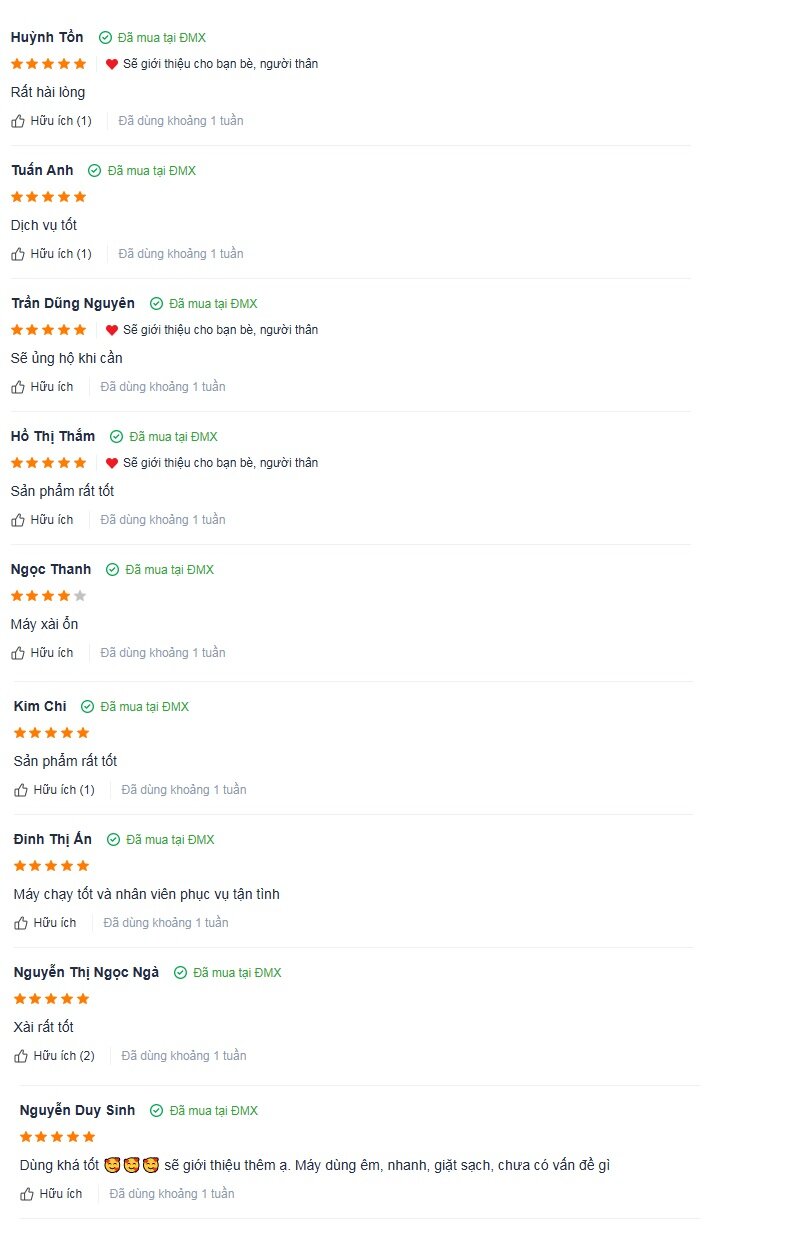Click reviewer name Trần Dũng Nguyên
The height and width of the screenshot is (1252, 800).
click(x=73, y=303)
